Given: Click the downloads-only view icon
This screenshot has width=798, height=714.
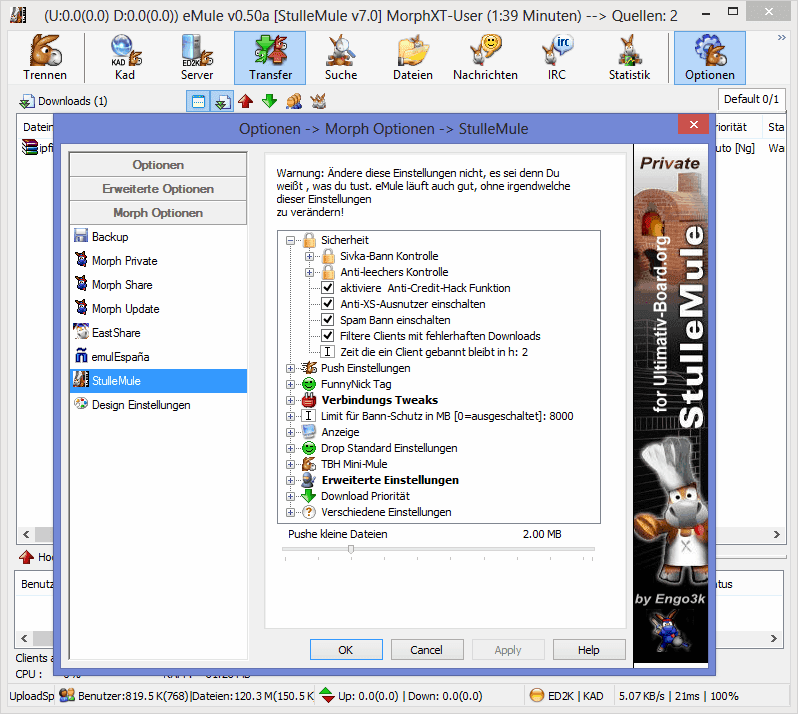Looking at the screenshot, I should pos(222,102).
